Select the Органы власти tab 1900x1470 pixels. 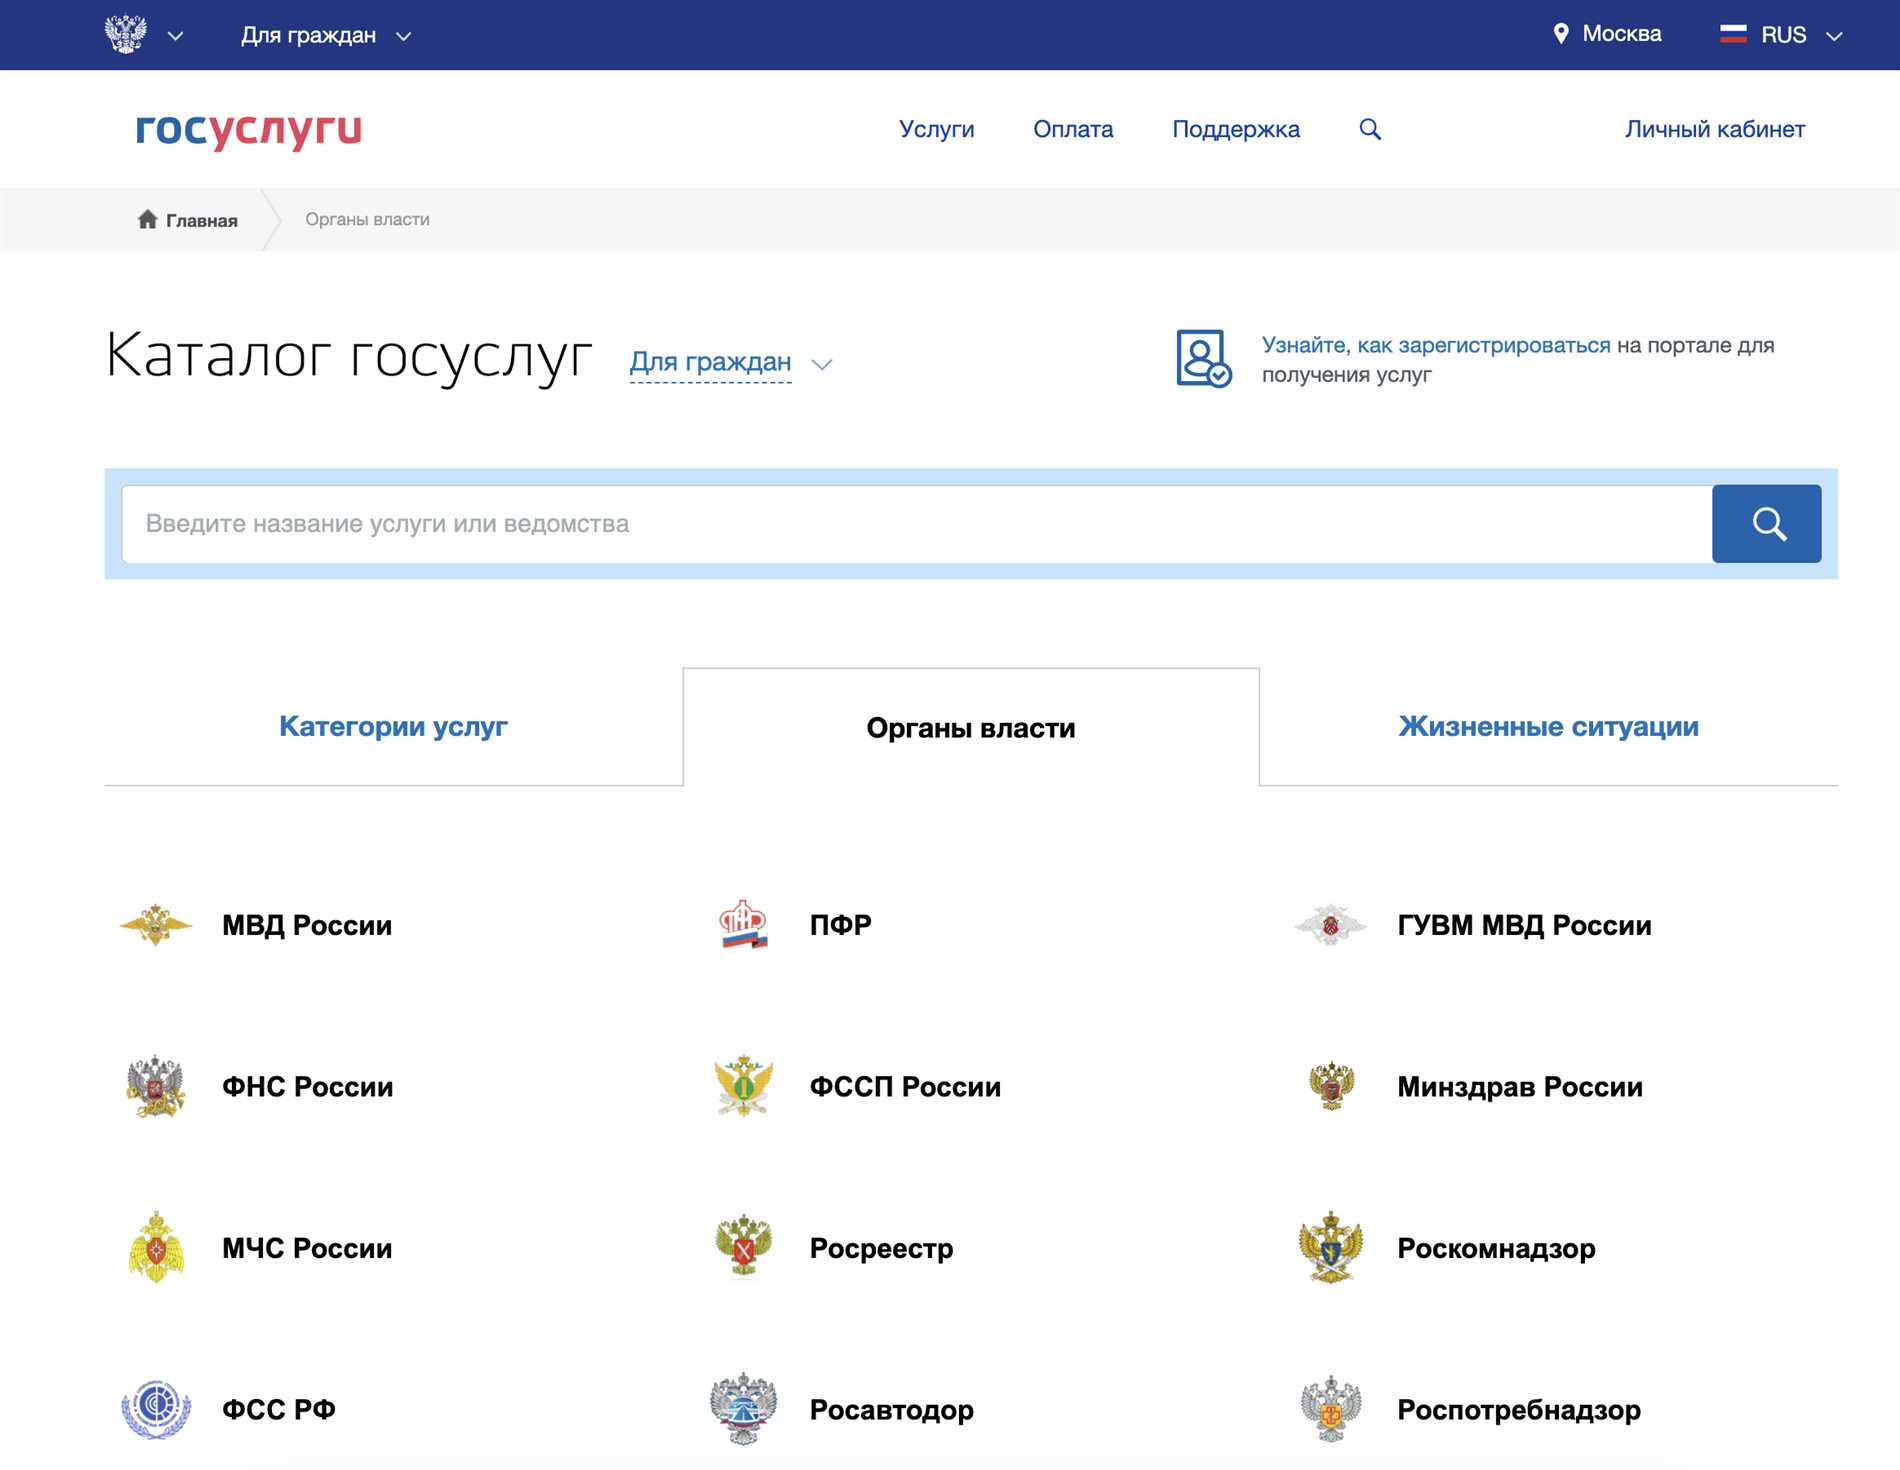coord(971,728)
